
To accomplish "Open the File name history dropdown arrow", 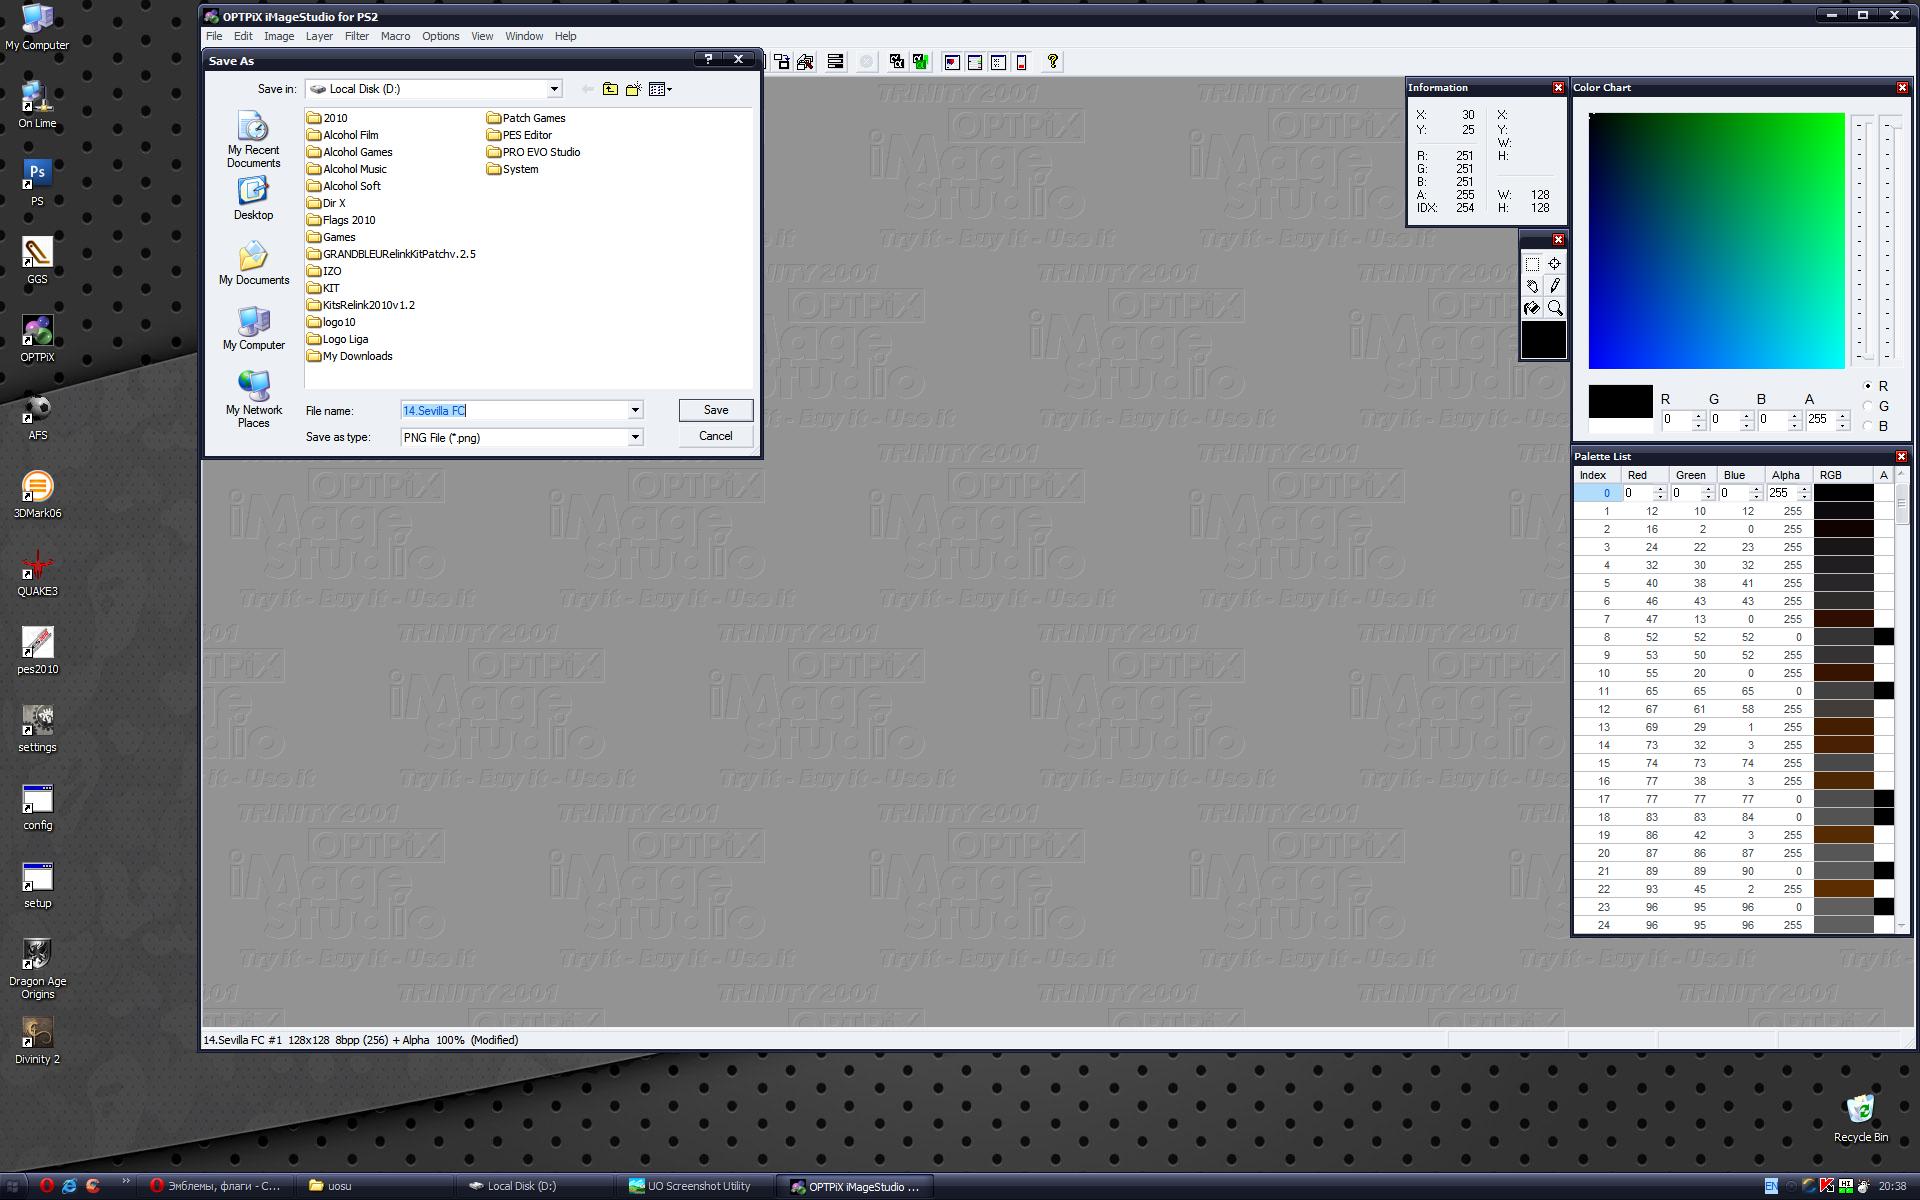I will pyautogui.click(x=635, y=410).
